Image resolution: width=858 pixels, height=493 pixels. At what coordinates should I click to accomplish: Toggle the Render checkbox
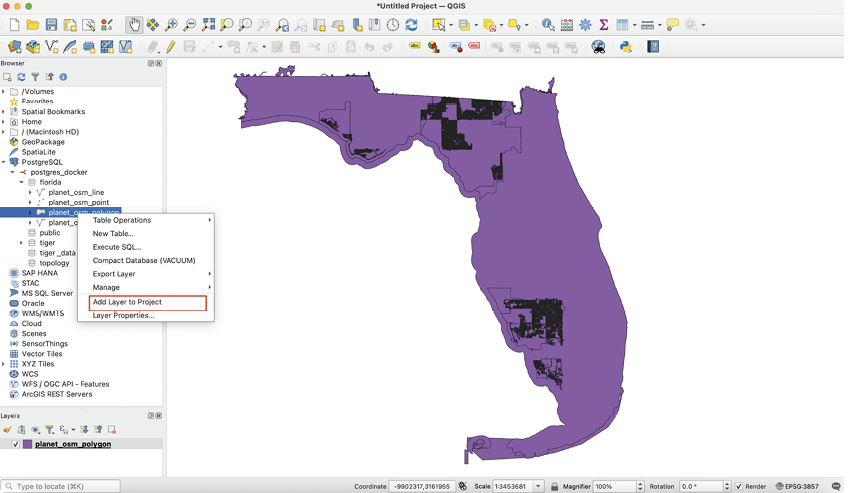coord(739,486)
